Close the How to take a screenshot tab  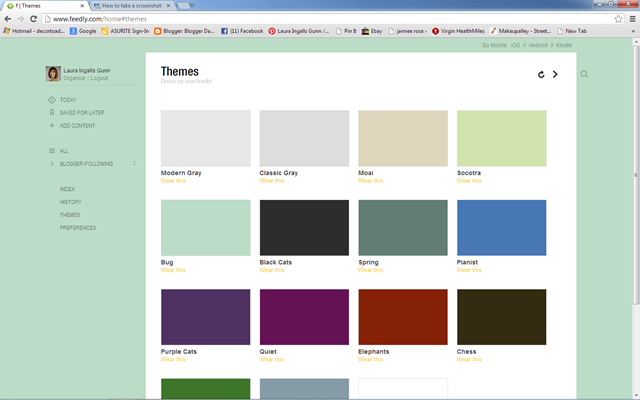[168, 6]
